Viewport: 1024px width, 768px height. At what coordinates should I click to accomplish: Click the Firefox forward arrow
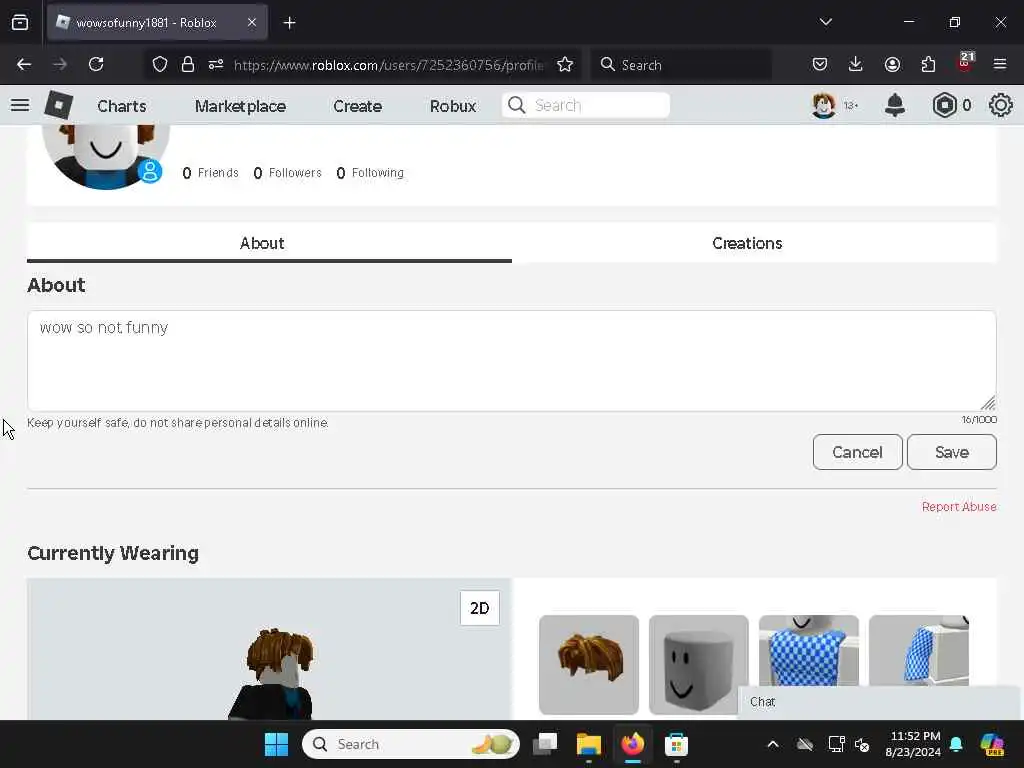(60, 65)
